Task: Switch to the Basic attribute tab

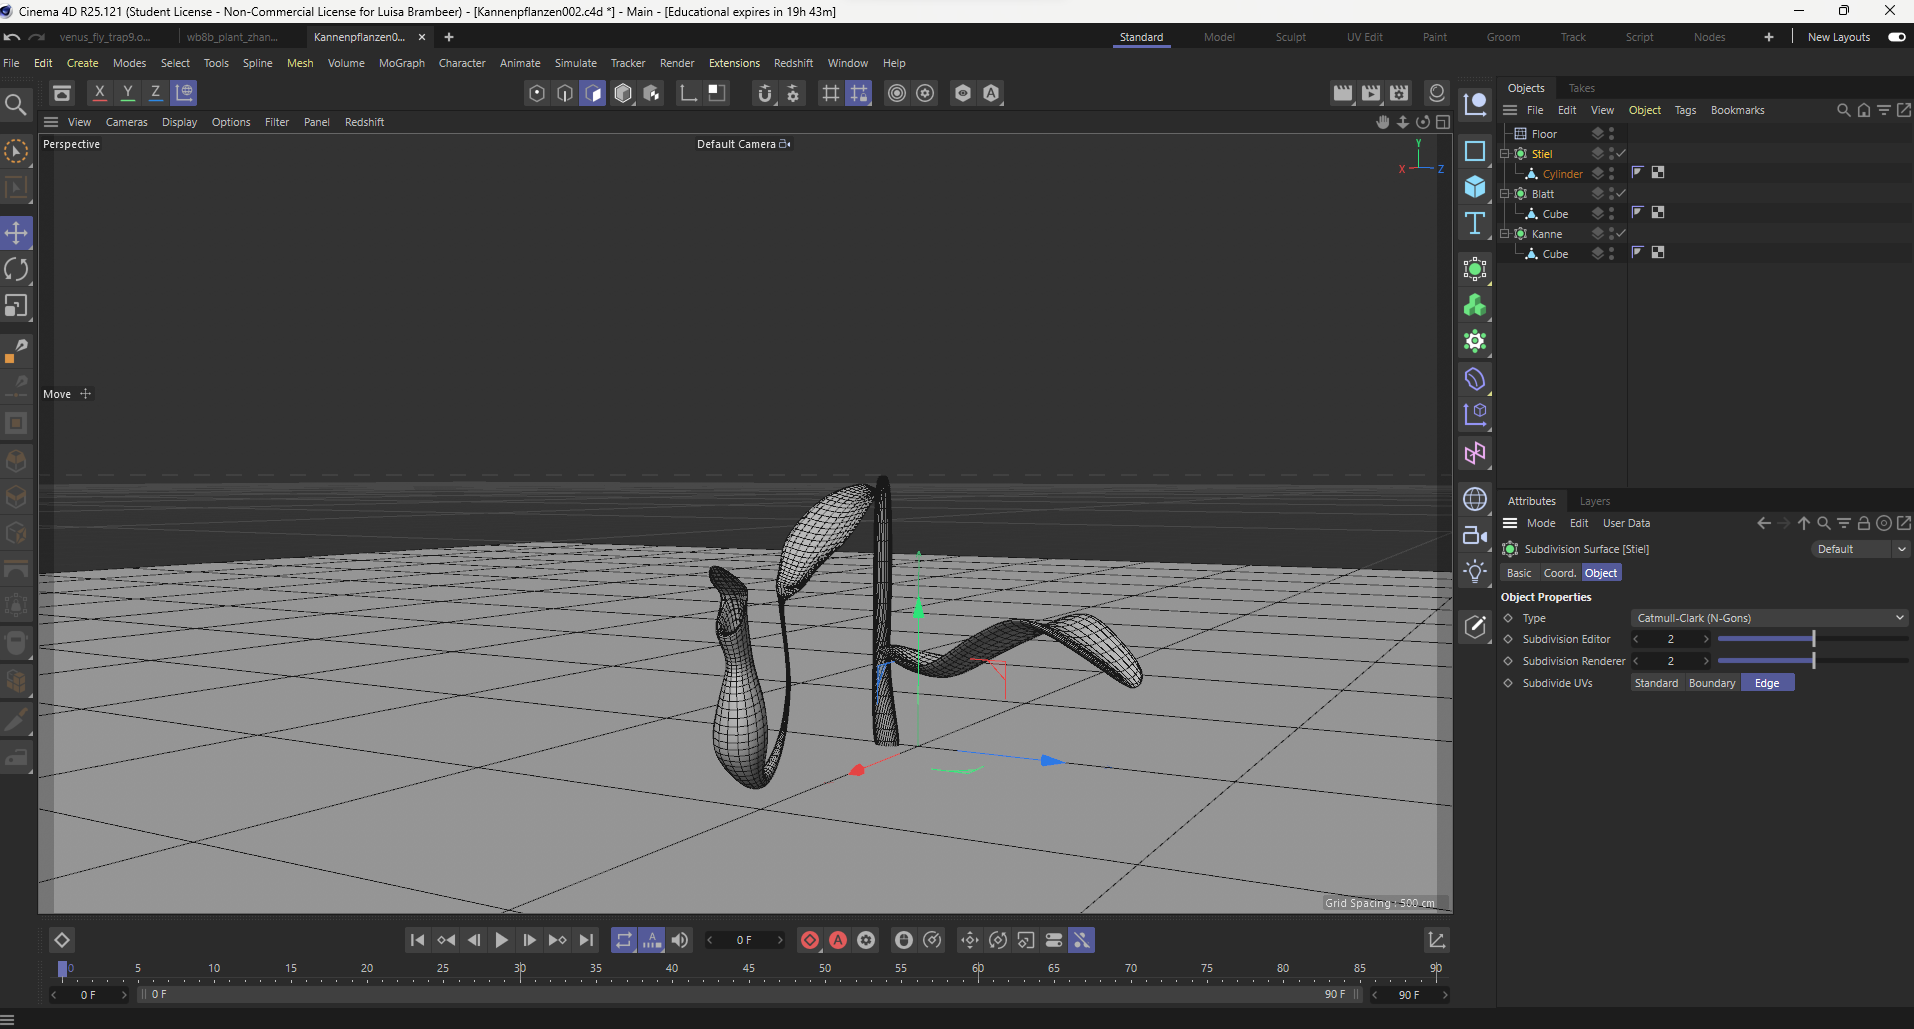Action: (x=1519, y=573)
